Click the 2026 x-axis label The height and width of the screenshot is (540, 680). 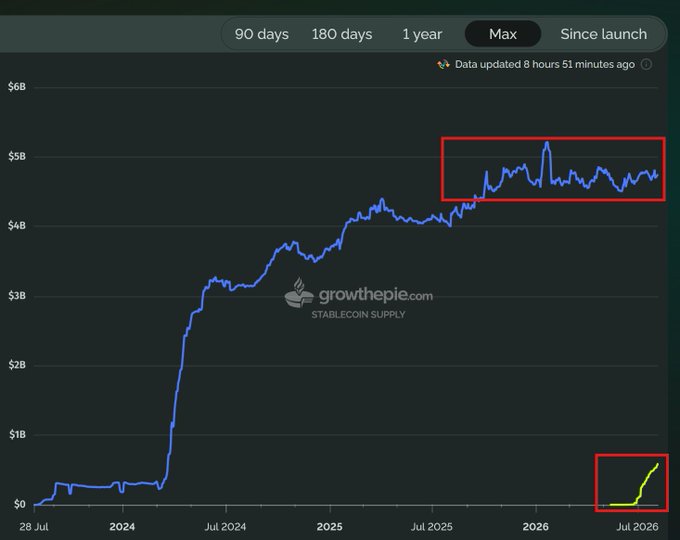coord(536,527)
